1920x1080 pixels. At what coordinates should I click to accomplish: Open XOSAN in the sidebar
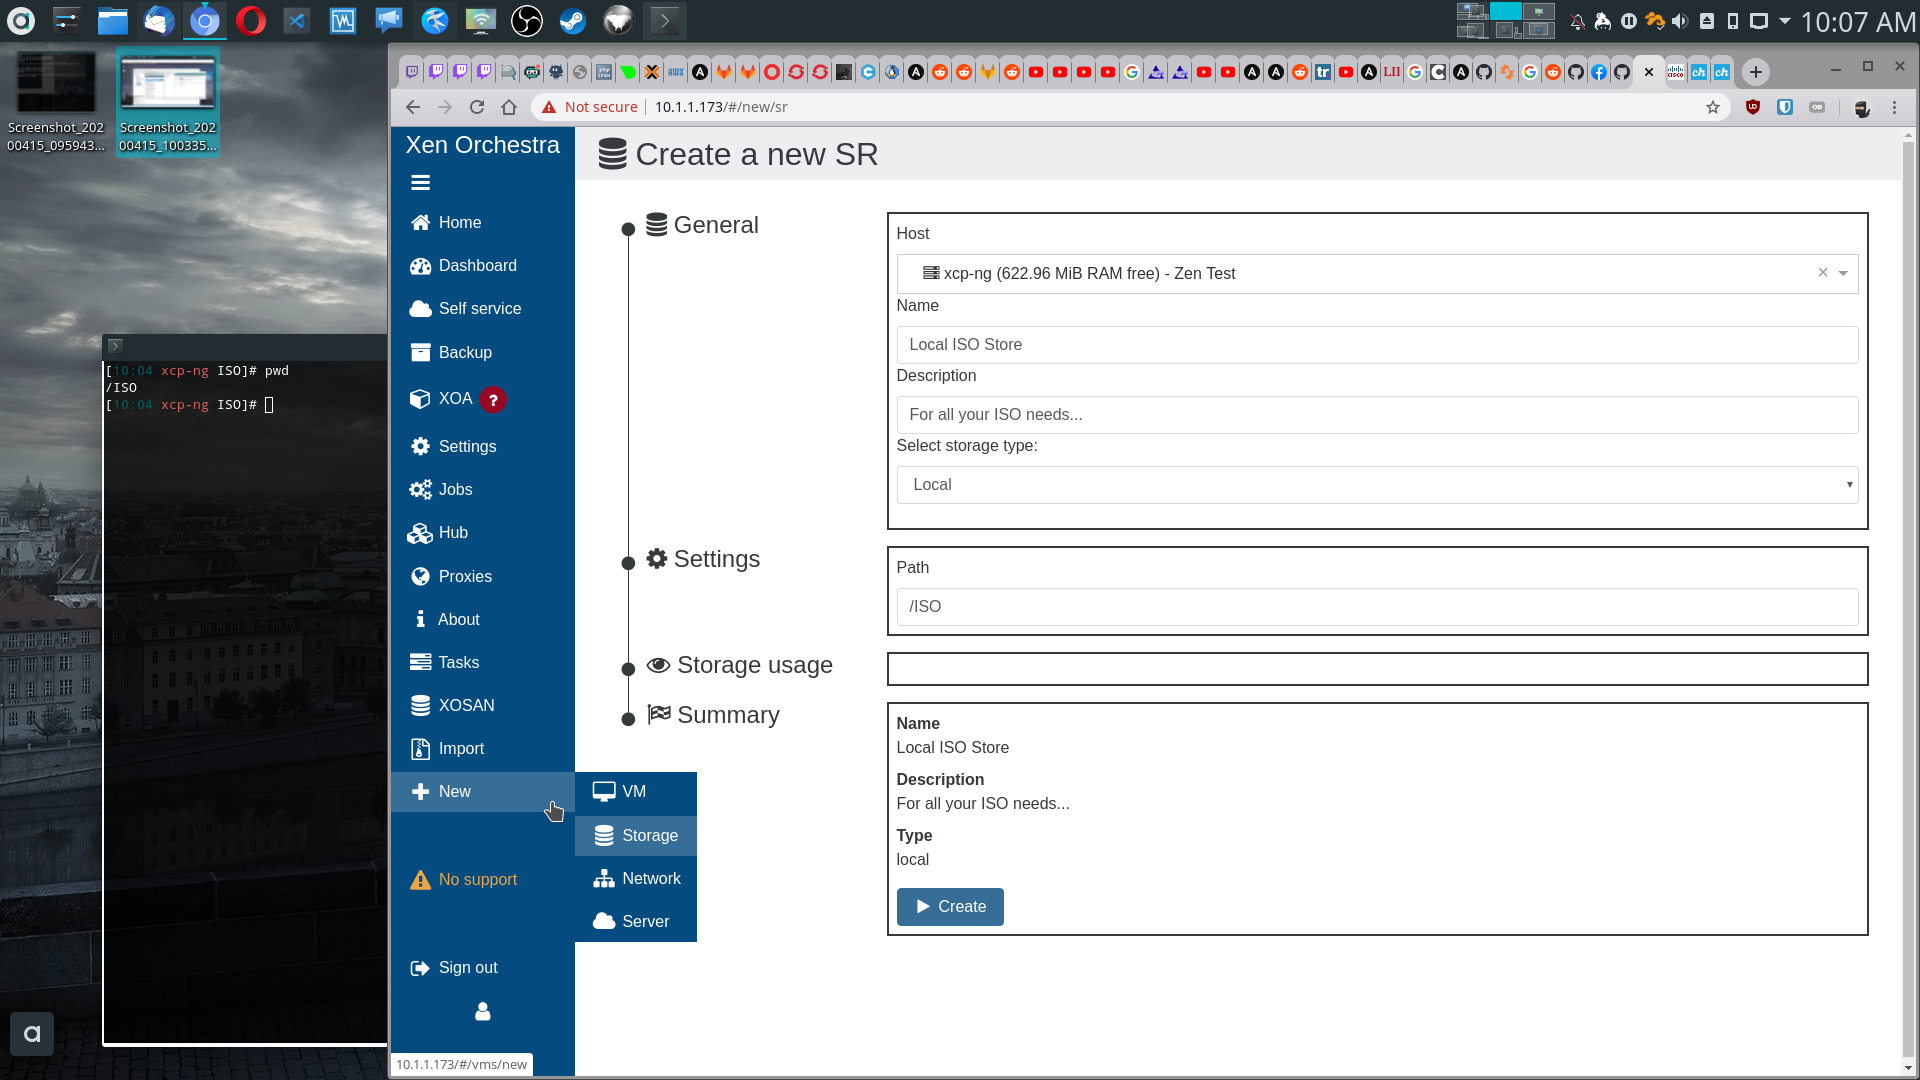483,705
